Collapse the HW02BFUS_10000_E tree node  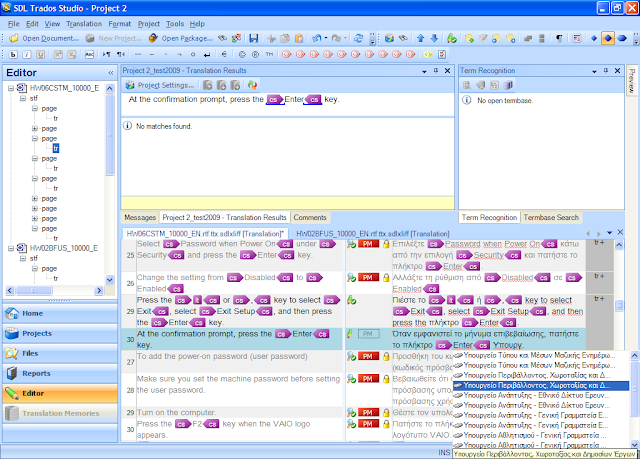pos(11,248)
